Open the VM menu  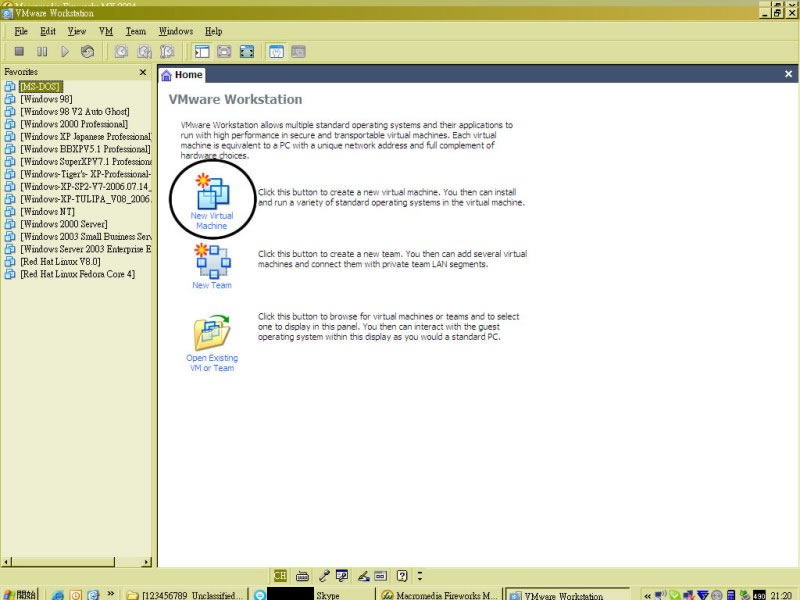pyautogui.click(x=106, y=31)
